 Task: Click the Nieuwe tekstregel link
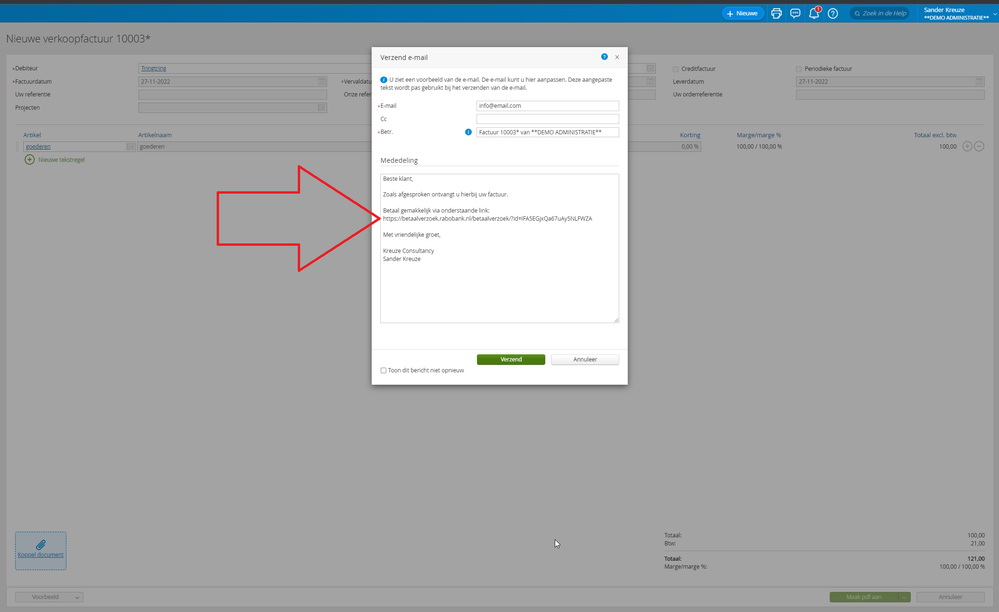(61, 160)
